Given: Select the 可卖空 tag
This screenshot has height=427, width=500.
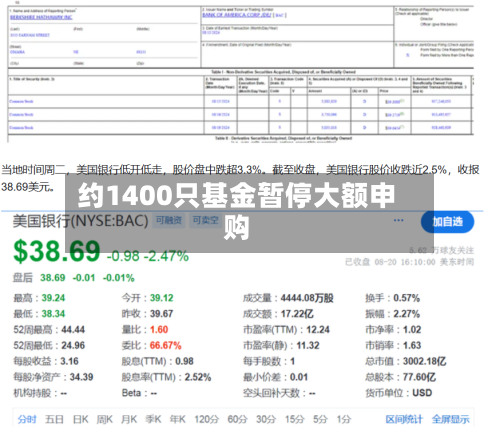Looking at the screenshot, I should (205, 220).
